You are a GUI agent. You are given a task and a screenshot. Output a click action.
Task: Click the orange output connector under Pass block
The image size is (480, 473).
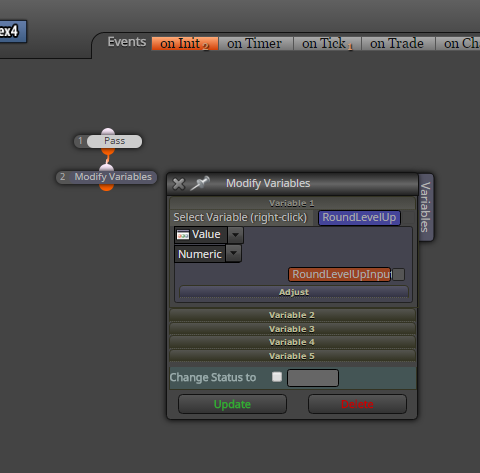click(x=108, y=152)
